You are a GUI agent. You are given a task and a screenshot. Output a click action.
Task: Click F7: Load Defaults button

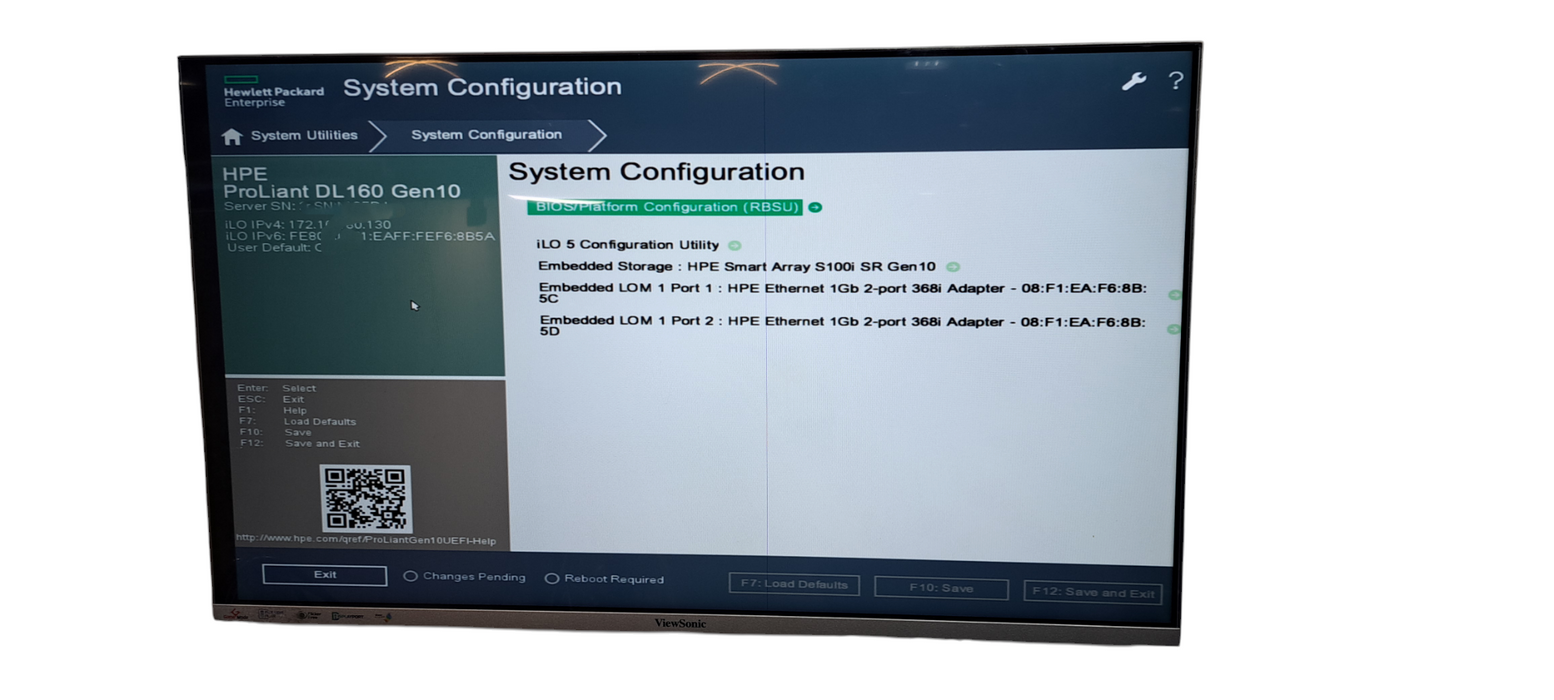pyautogui.click(x=794, y=584)
